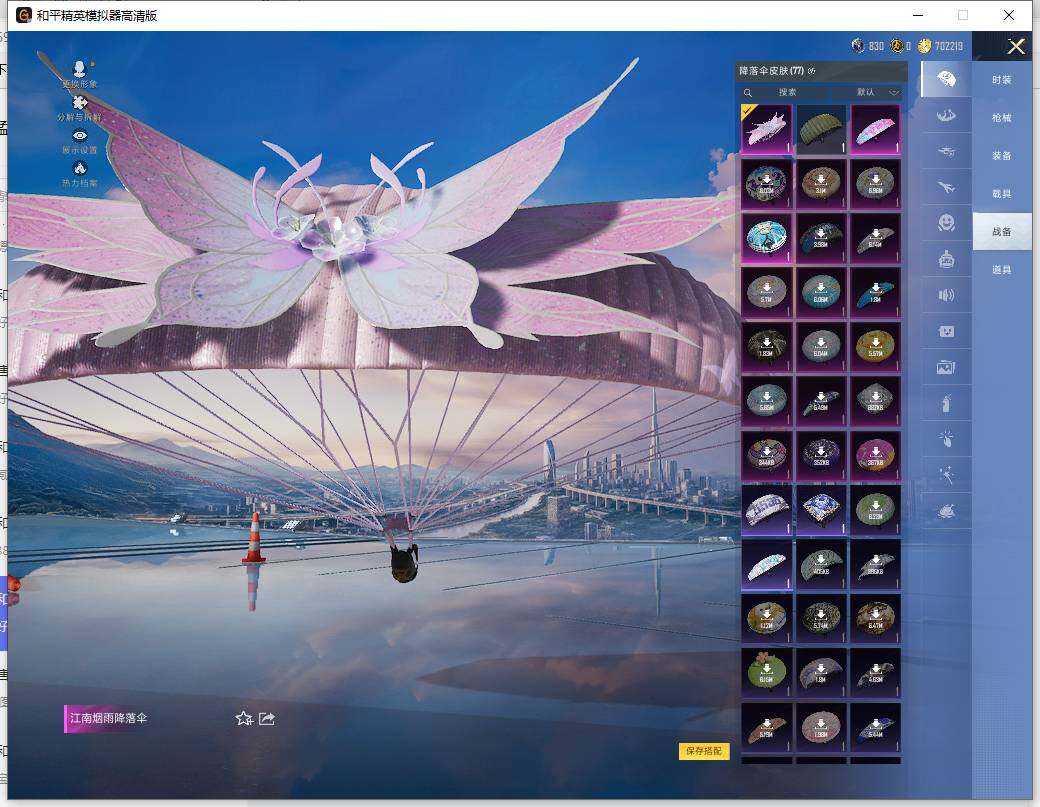This screenshot has width=1040, height=807.
Task: Select the pink-blue pastel parachute thumbnail
Action: tap(876, 129)
